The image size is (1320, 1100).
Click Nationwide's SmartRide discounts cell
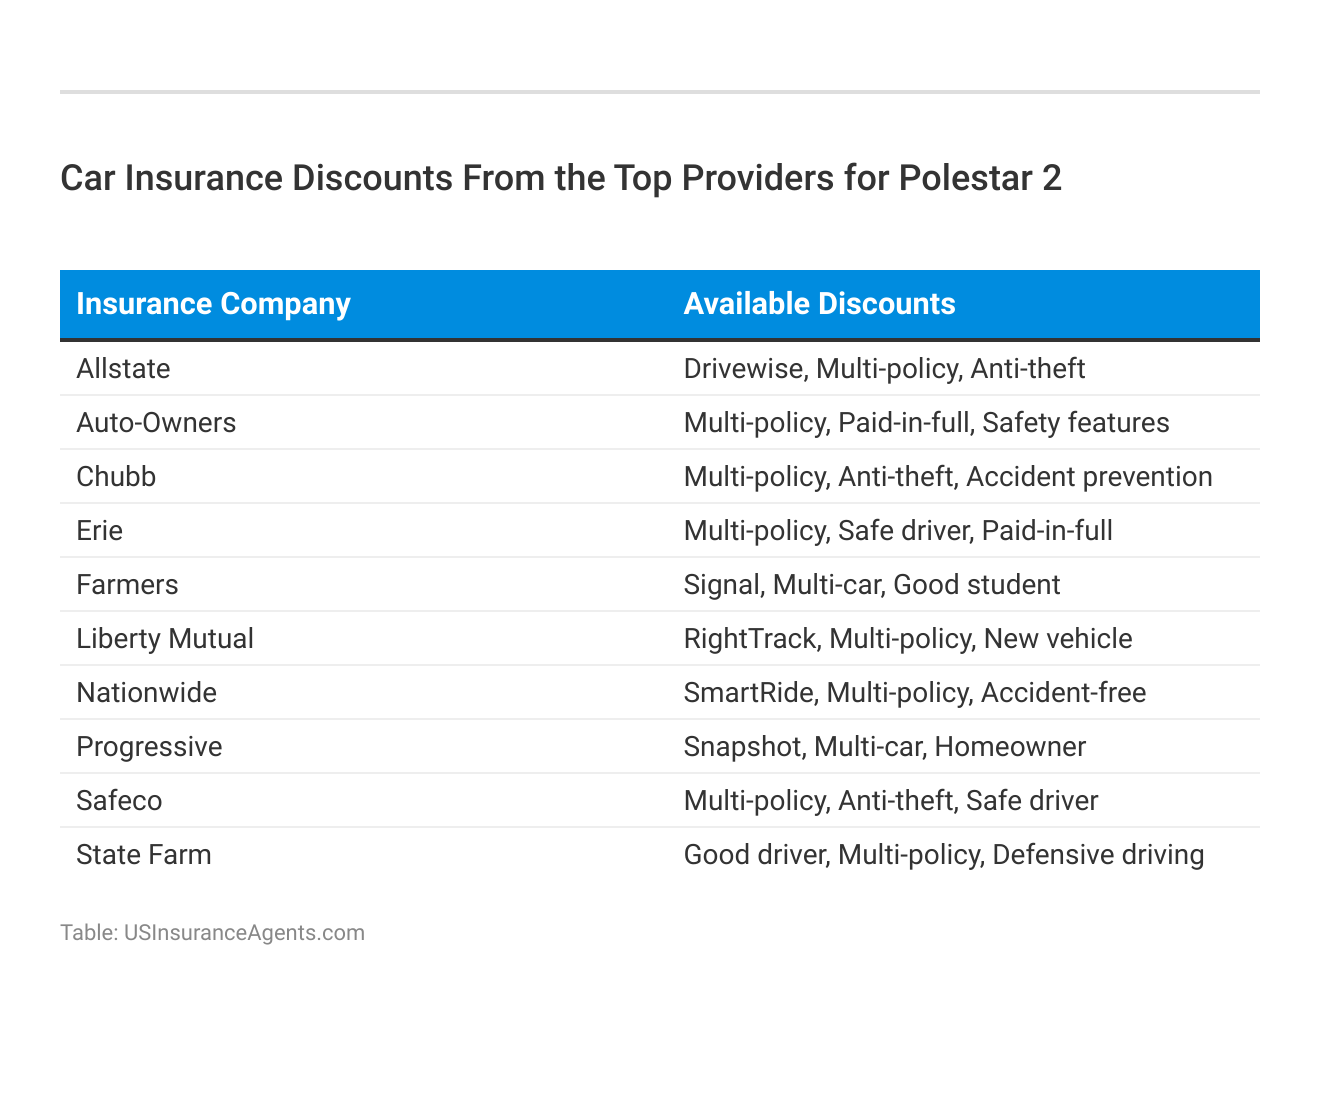click(x=914, y=693)
